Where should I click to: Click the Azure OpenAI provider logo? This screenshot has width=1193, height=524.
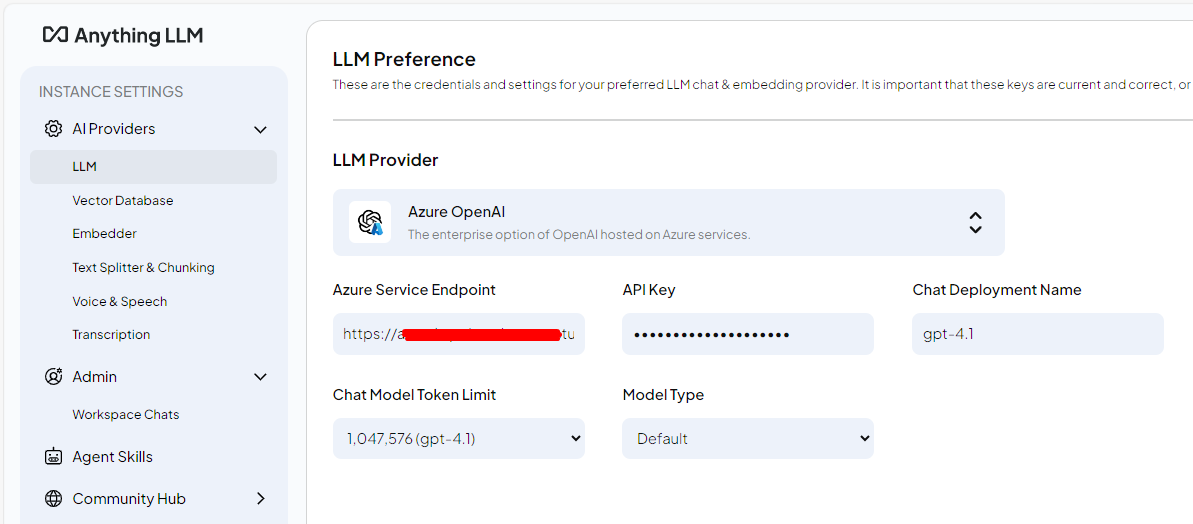pyautogui.click(x=370, y=222)
